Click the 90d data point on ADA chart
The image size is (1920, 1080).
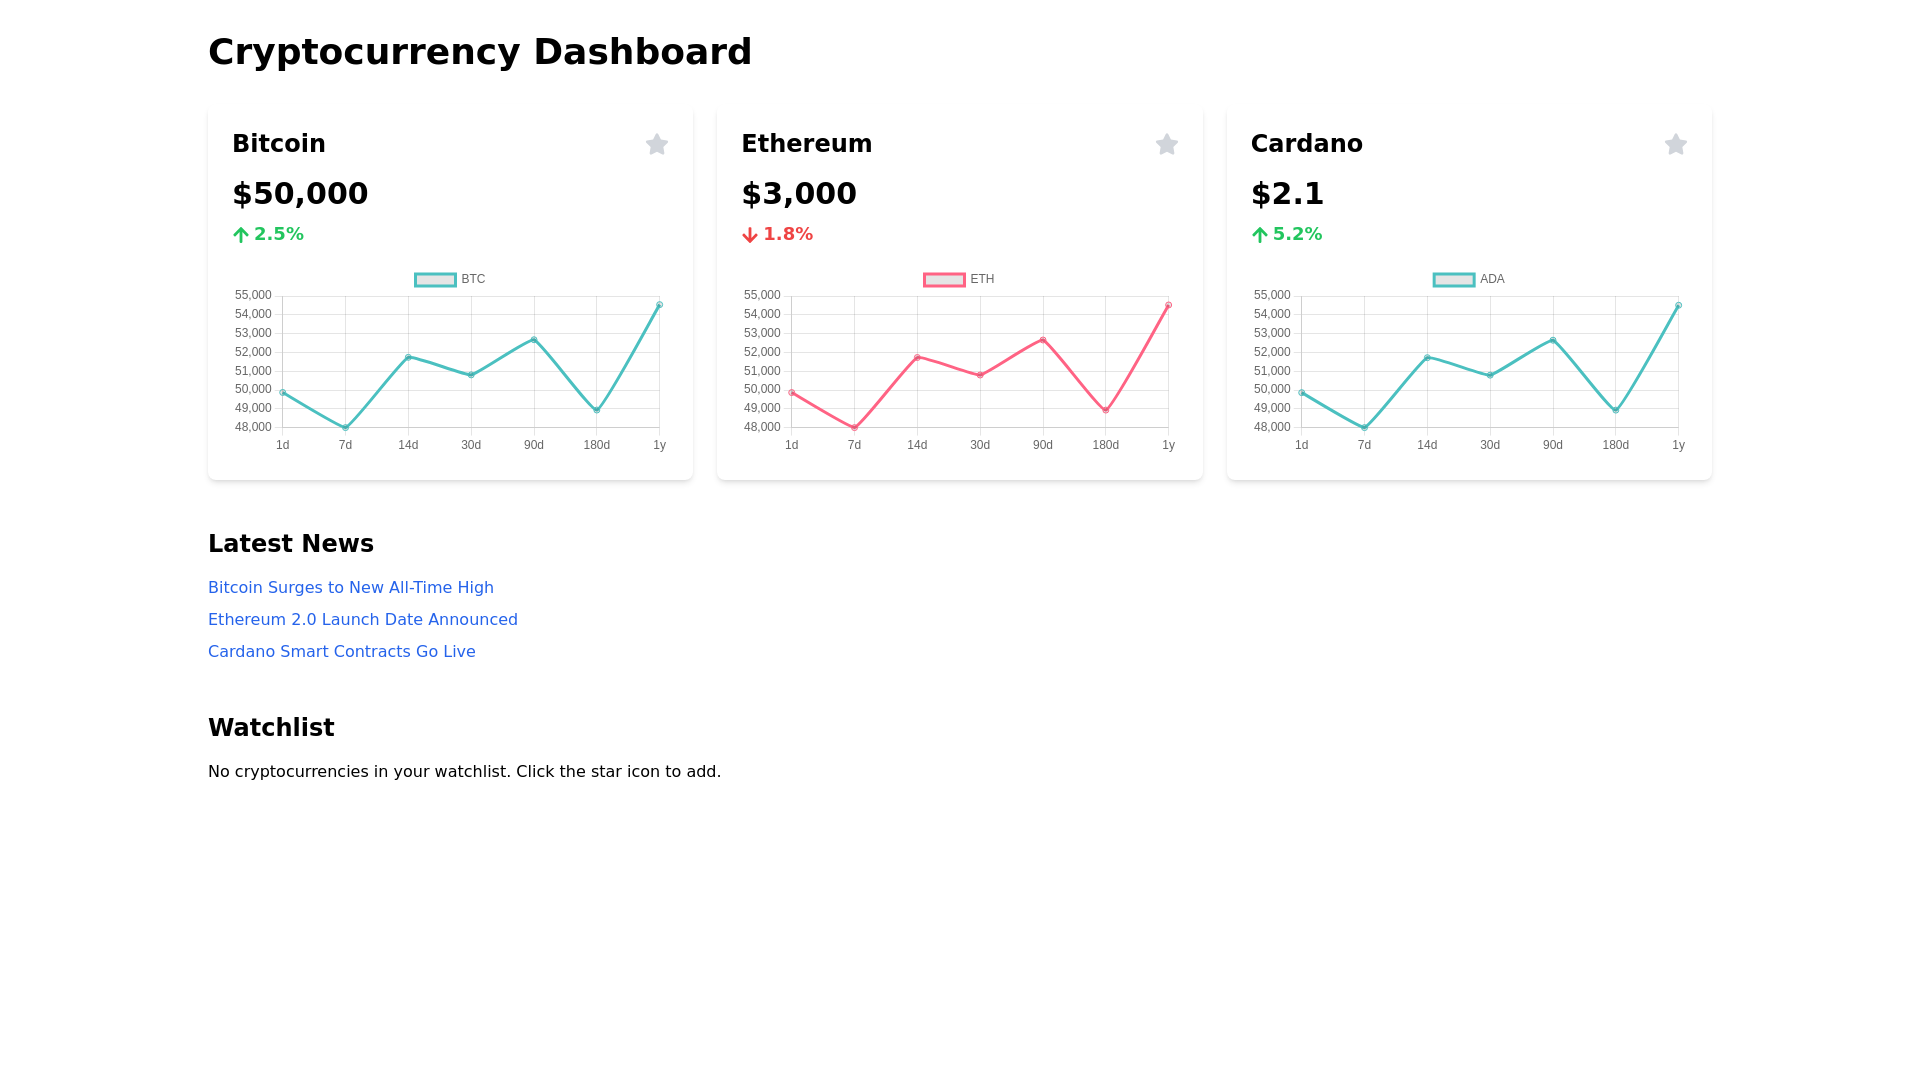[1553, 340]
